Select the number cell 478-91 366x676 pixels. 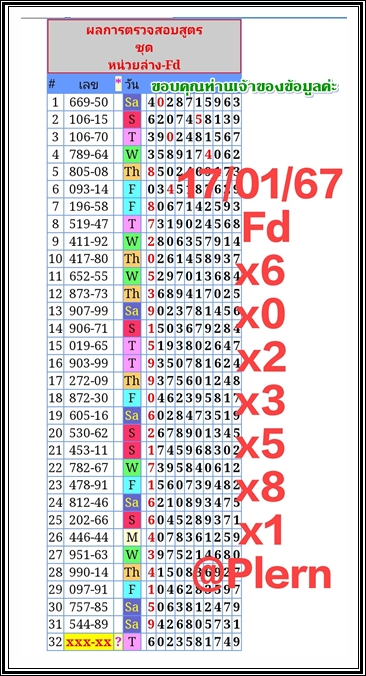click(x=89, y=485)
